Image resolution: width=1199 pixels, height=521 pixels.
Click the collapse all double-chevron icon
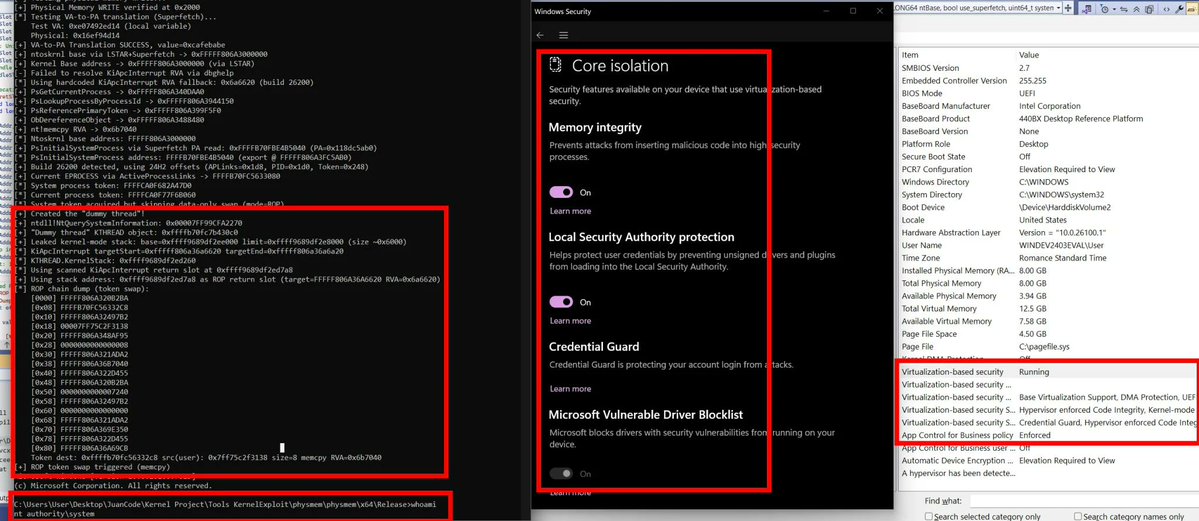click(1136, 9)
